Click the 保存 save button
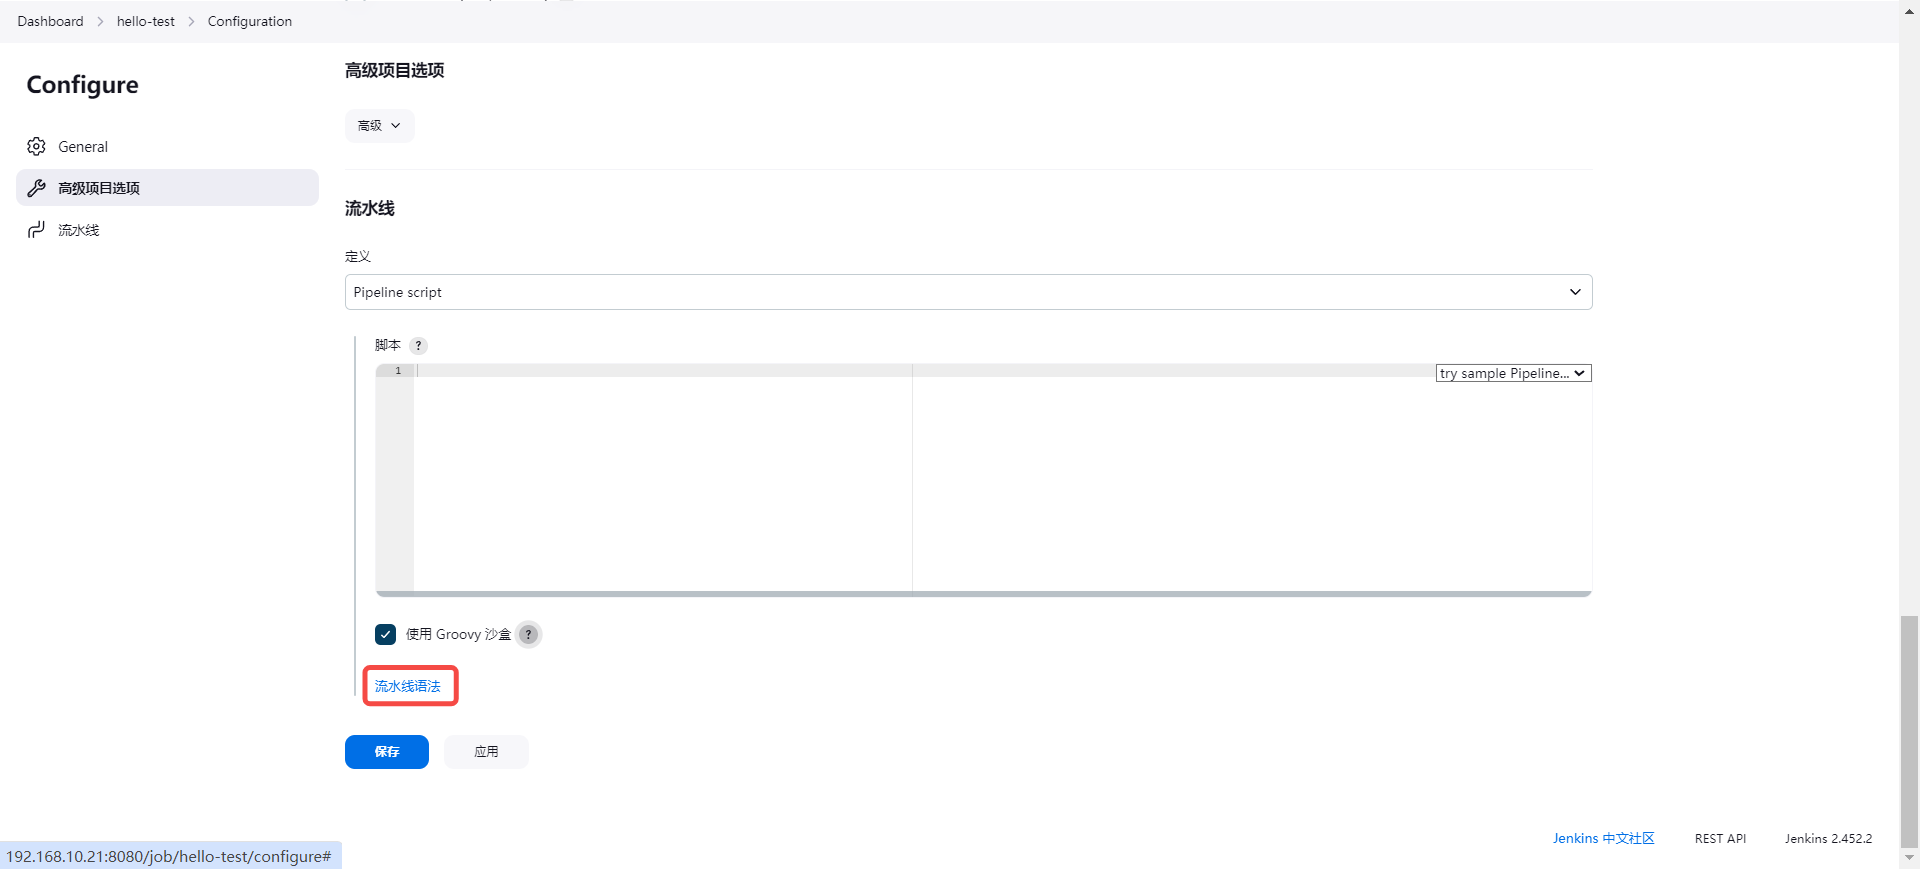The width and height of the screenshot is (1920, 869). click(x=387, y=752)
